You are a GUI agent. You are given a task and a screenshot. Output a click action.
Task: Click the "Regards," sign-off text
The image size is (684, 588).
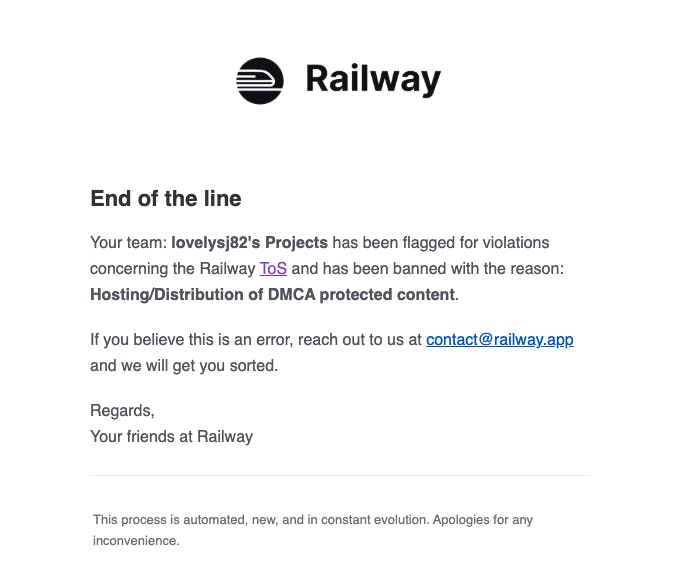122,410
